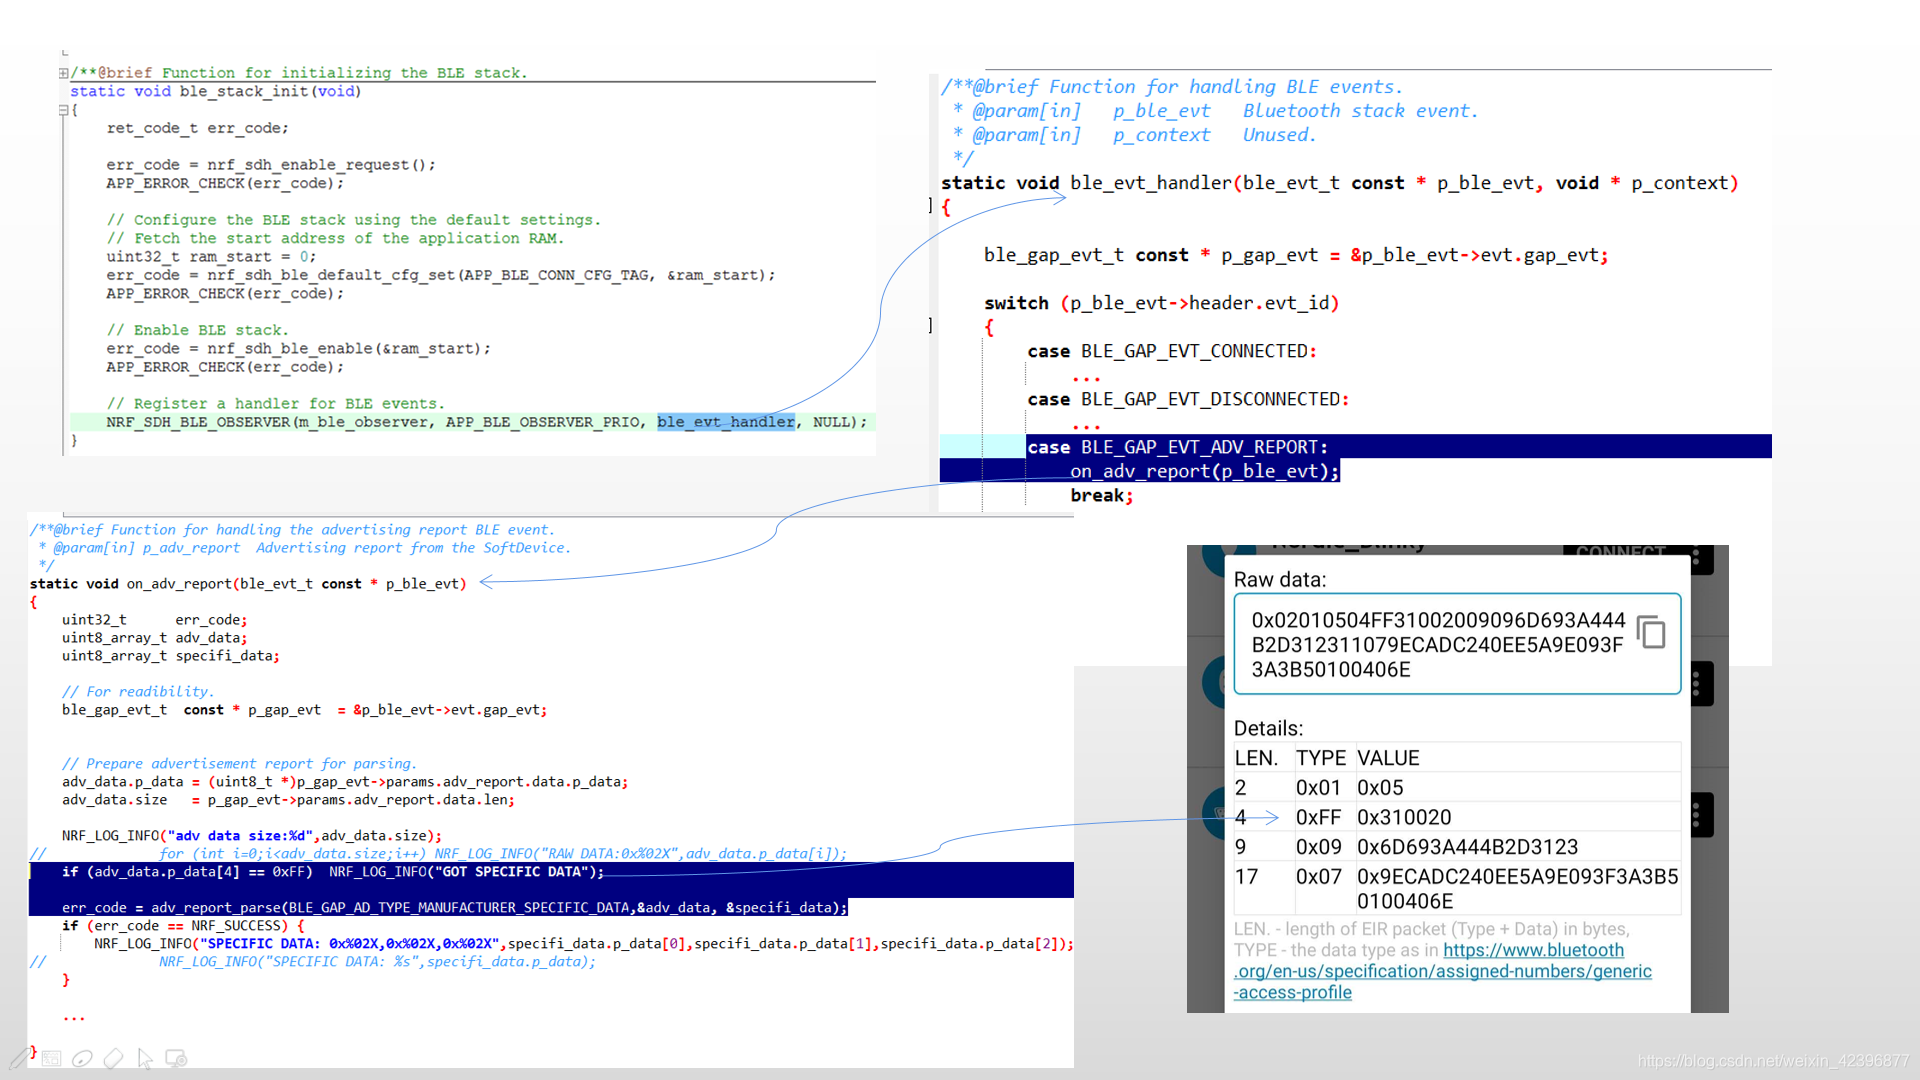Viewport: 1920px width, 1080px height.
Task: Choose the arrow cursor pointer icon
Action: (145, 1058)
